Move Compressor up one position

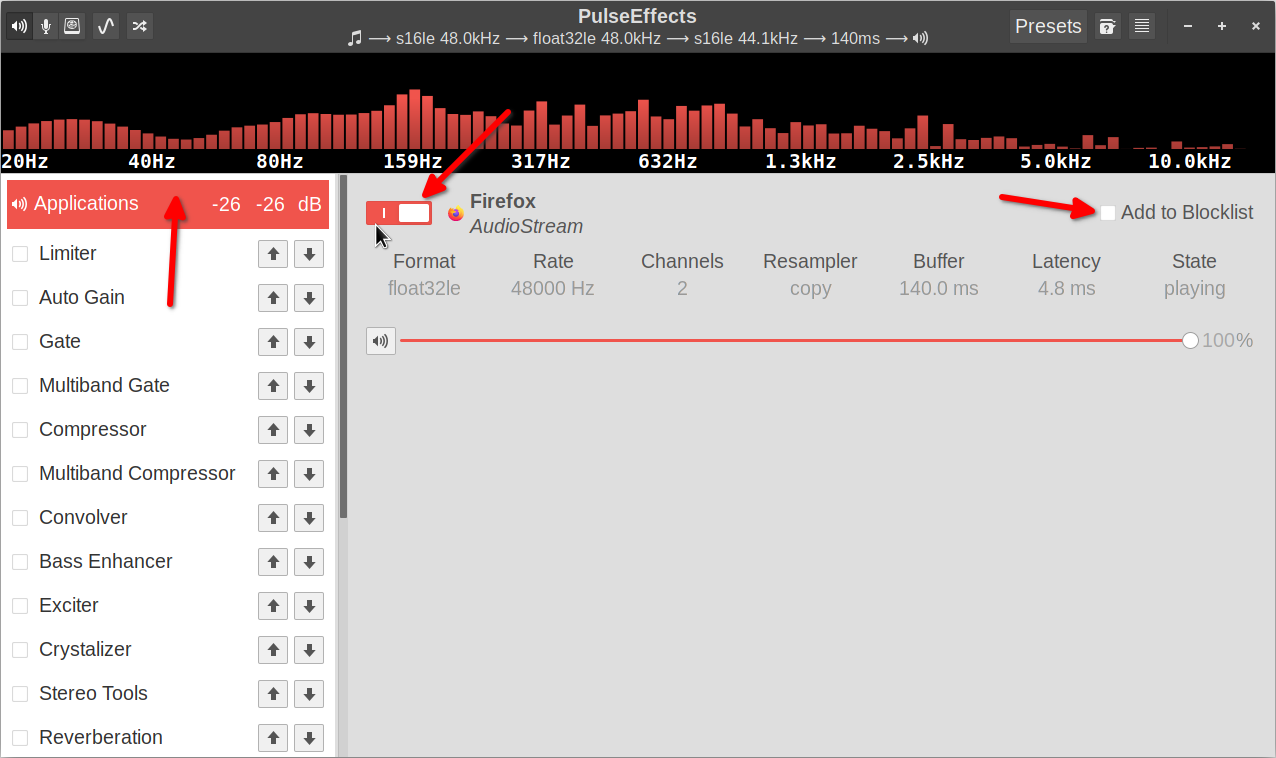click(x=273, y=430)
